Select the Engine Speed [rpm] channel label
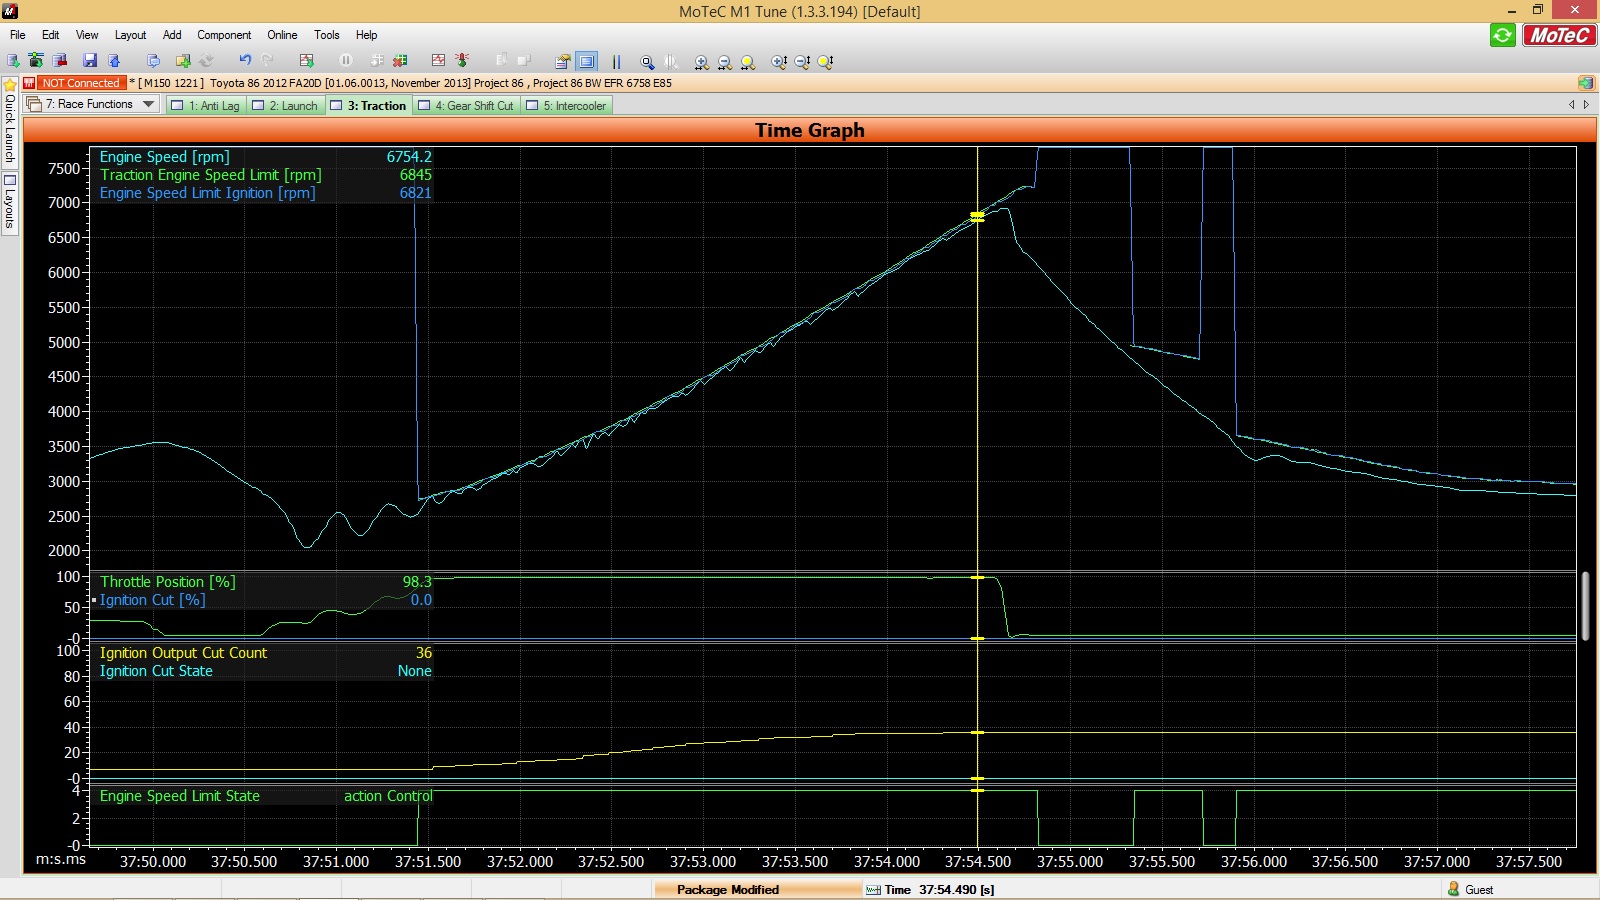 point(165,157)
